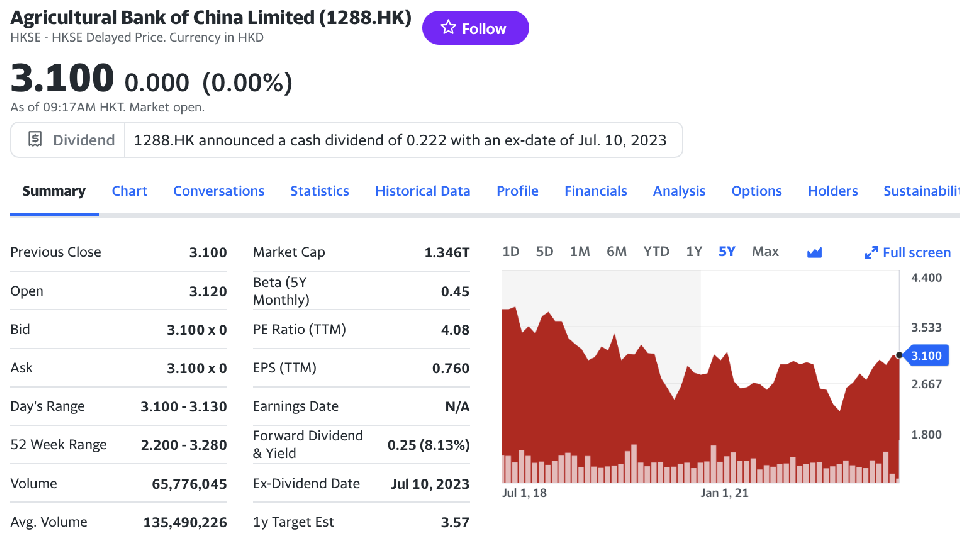Open the Chart tab
Screen dimensions: 960x556
(x=130, y=191)
